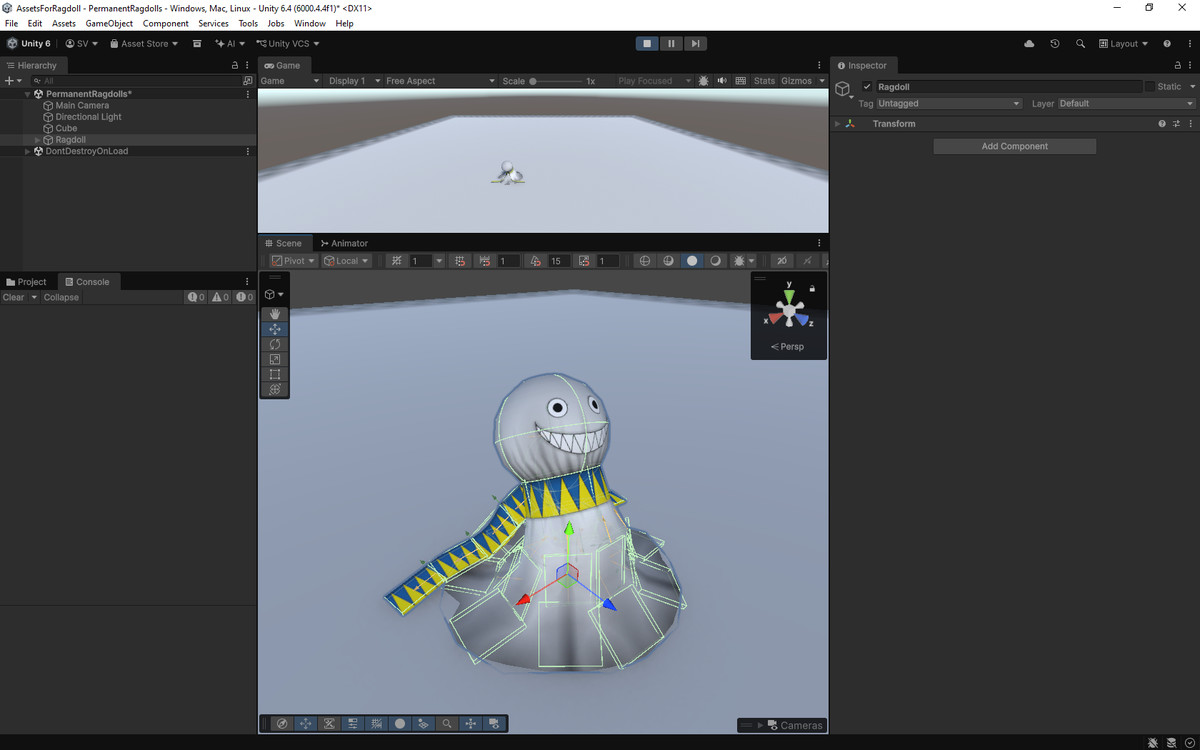Toggle Stats overlay in Game view

(764, 81)
